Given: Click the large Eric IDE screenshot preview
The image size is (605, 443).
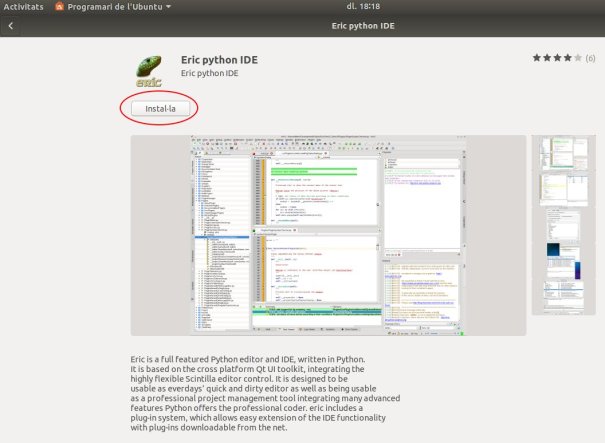Looking at the screenshot, I should (329, 235).
